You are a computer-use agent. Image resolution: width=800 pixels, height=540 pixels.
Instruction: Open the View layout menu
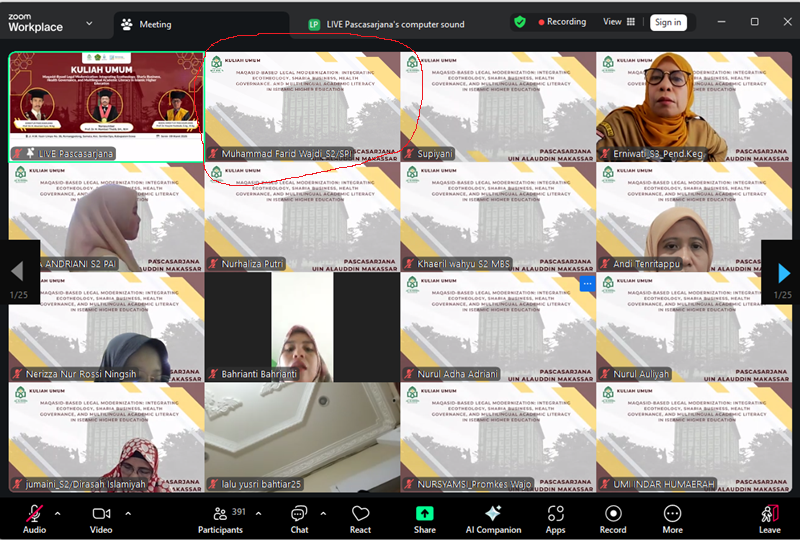click(619, 22)
